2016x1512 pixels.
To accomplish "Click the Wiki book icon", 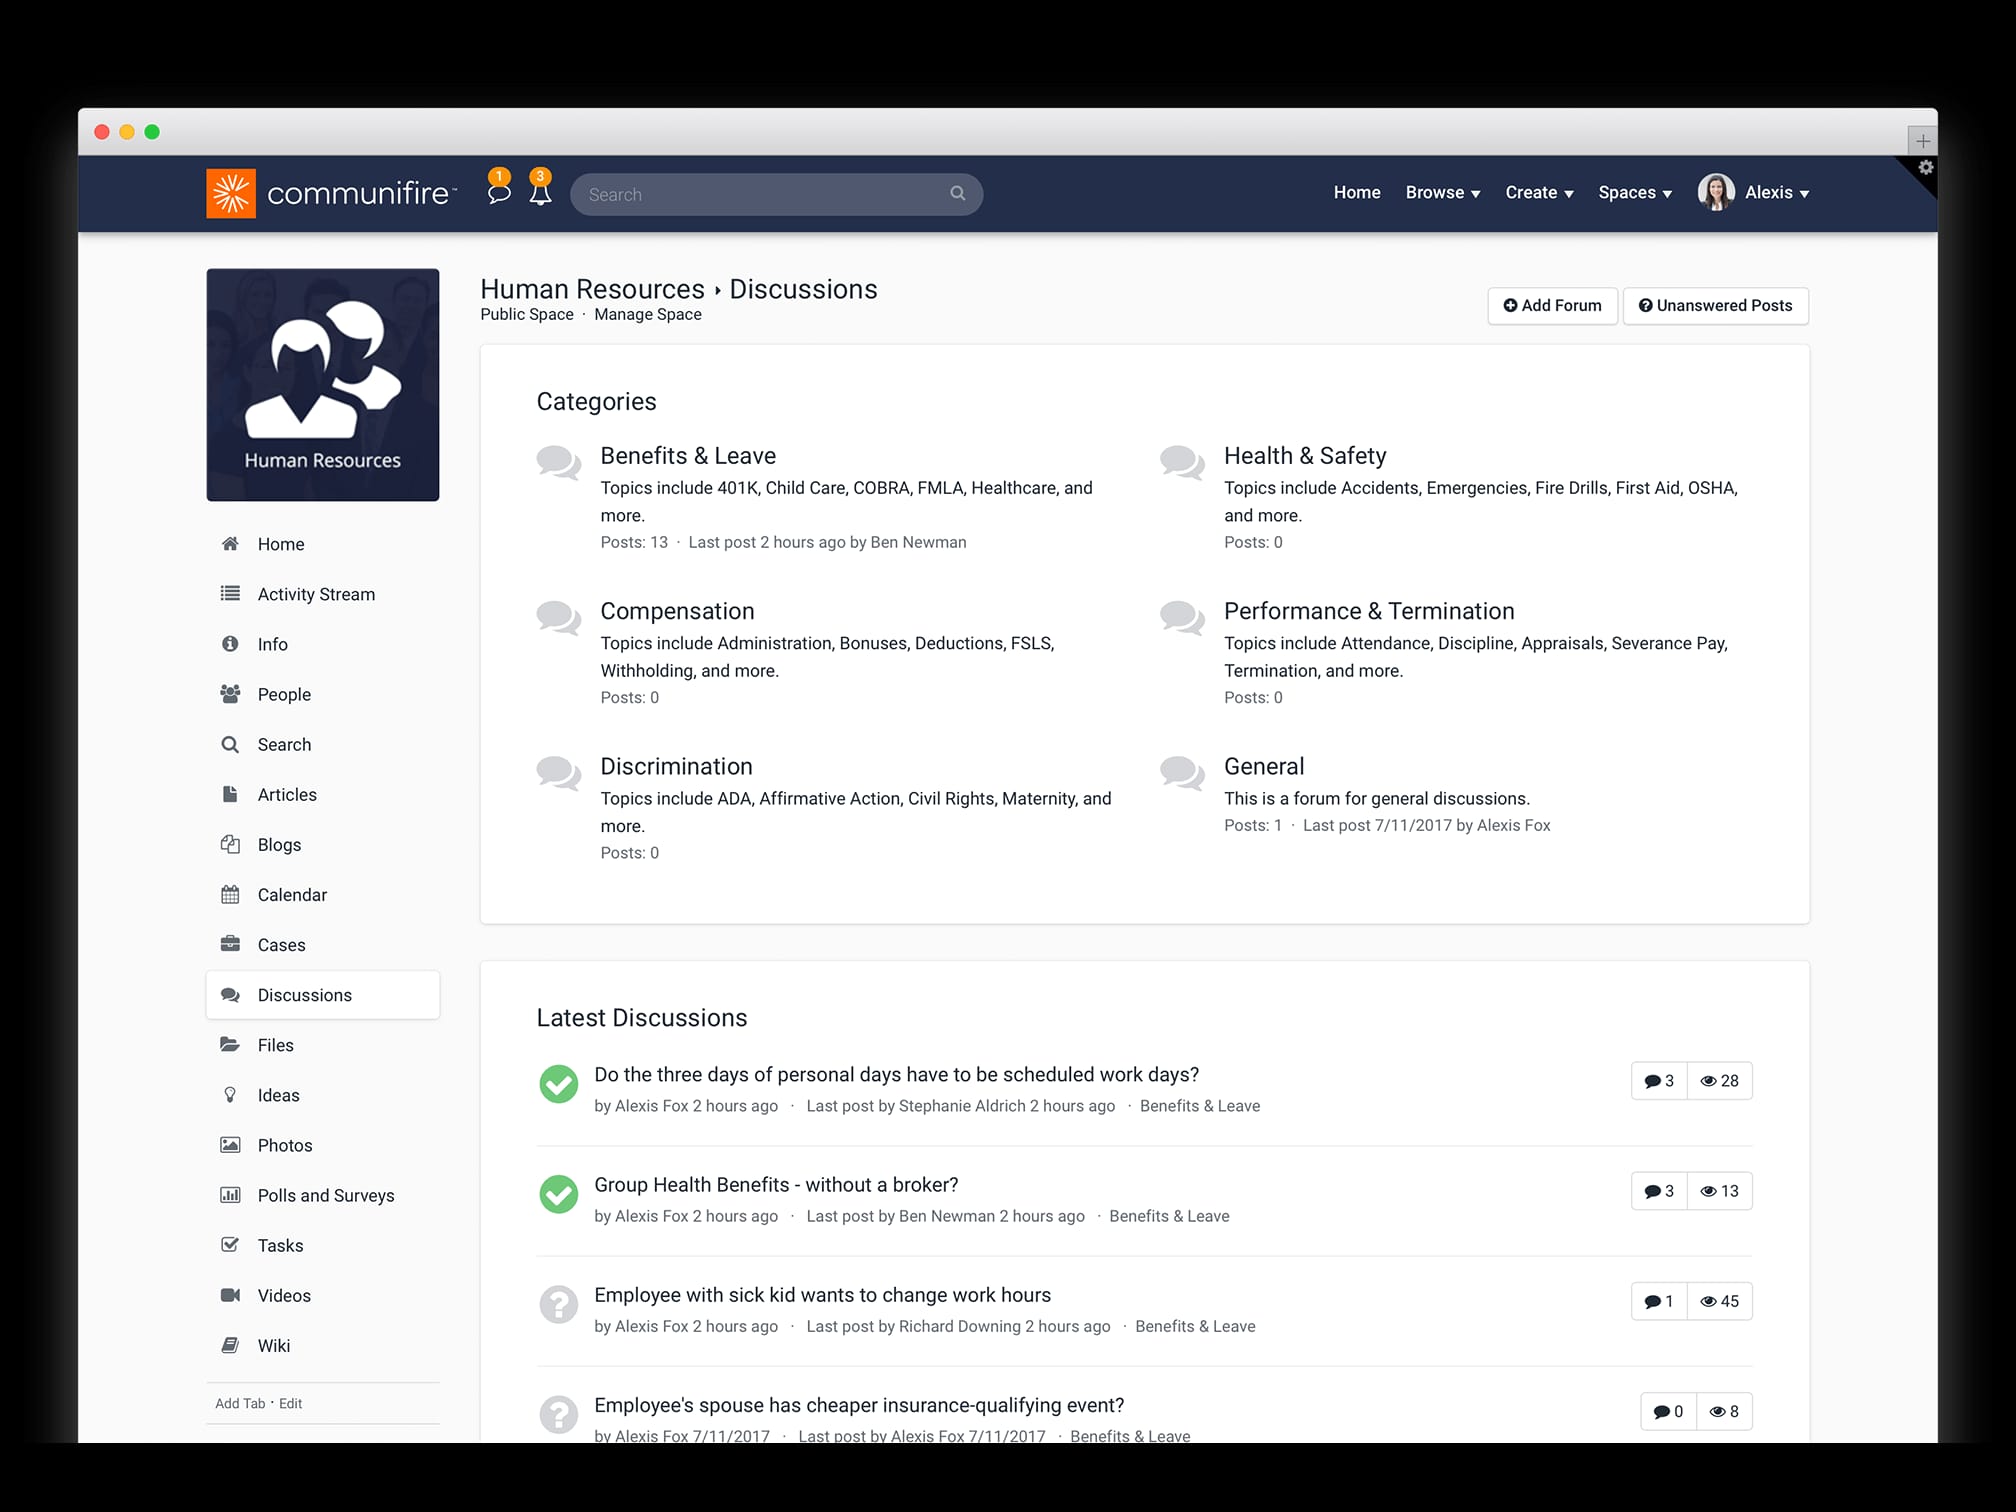I will pyautogui.click(x=230, y=1345).
